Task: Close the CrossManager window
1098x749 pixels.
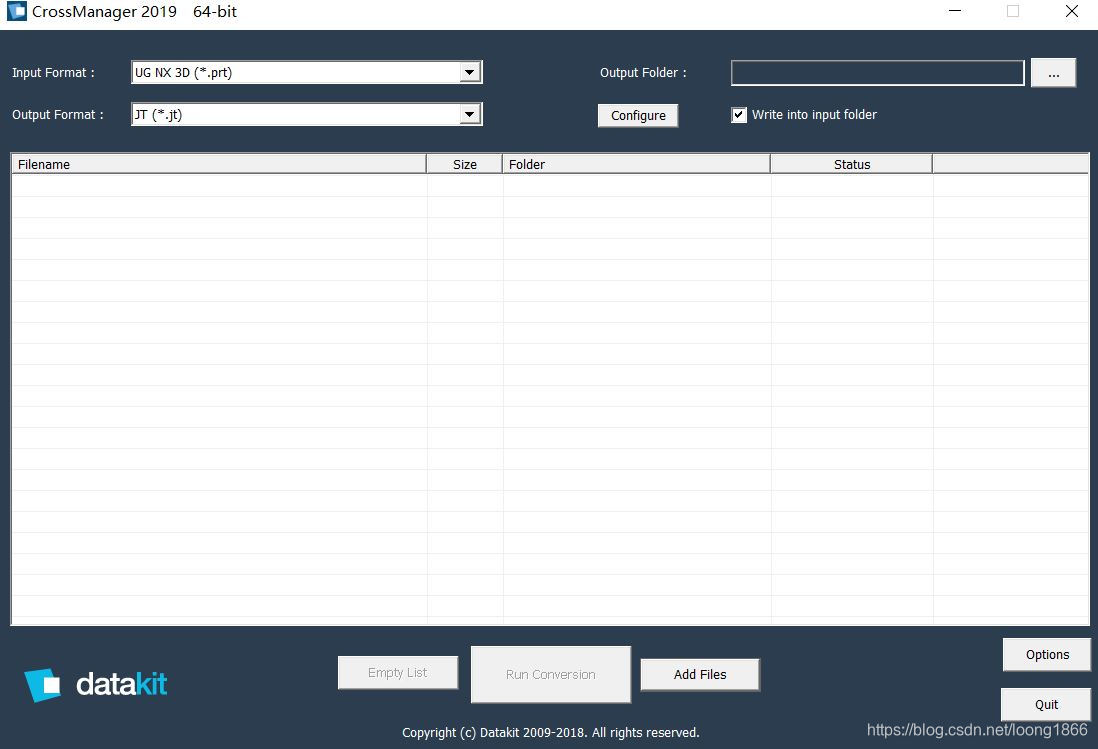Action: coord(1071,11)
